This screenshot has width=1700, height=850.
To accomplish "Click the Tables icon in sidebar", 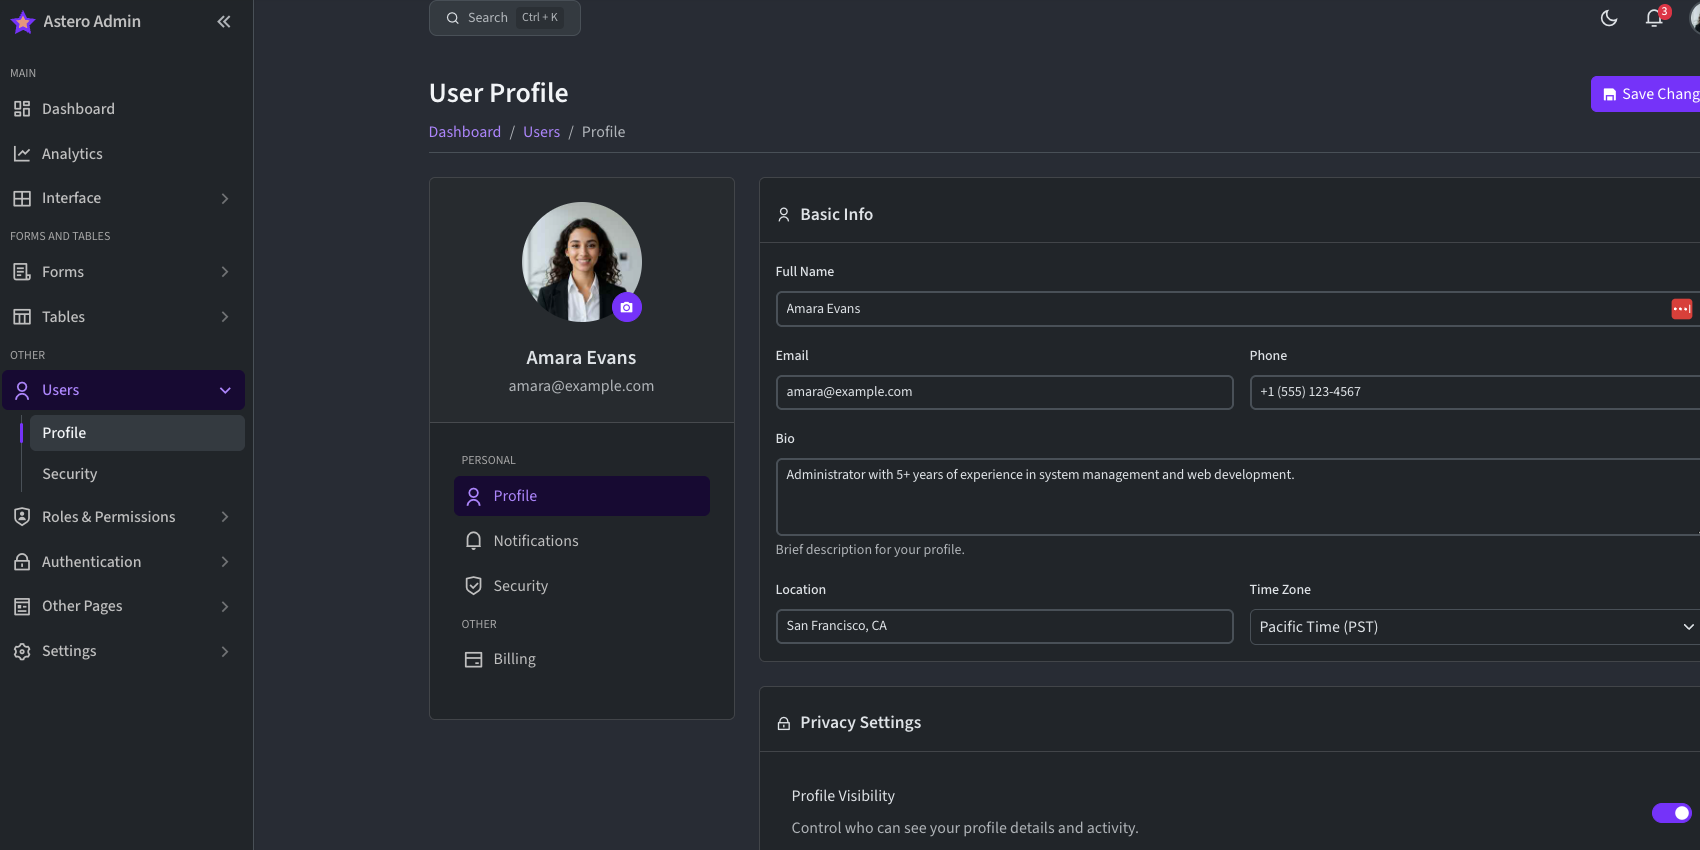I will point(22,317).
